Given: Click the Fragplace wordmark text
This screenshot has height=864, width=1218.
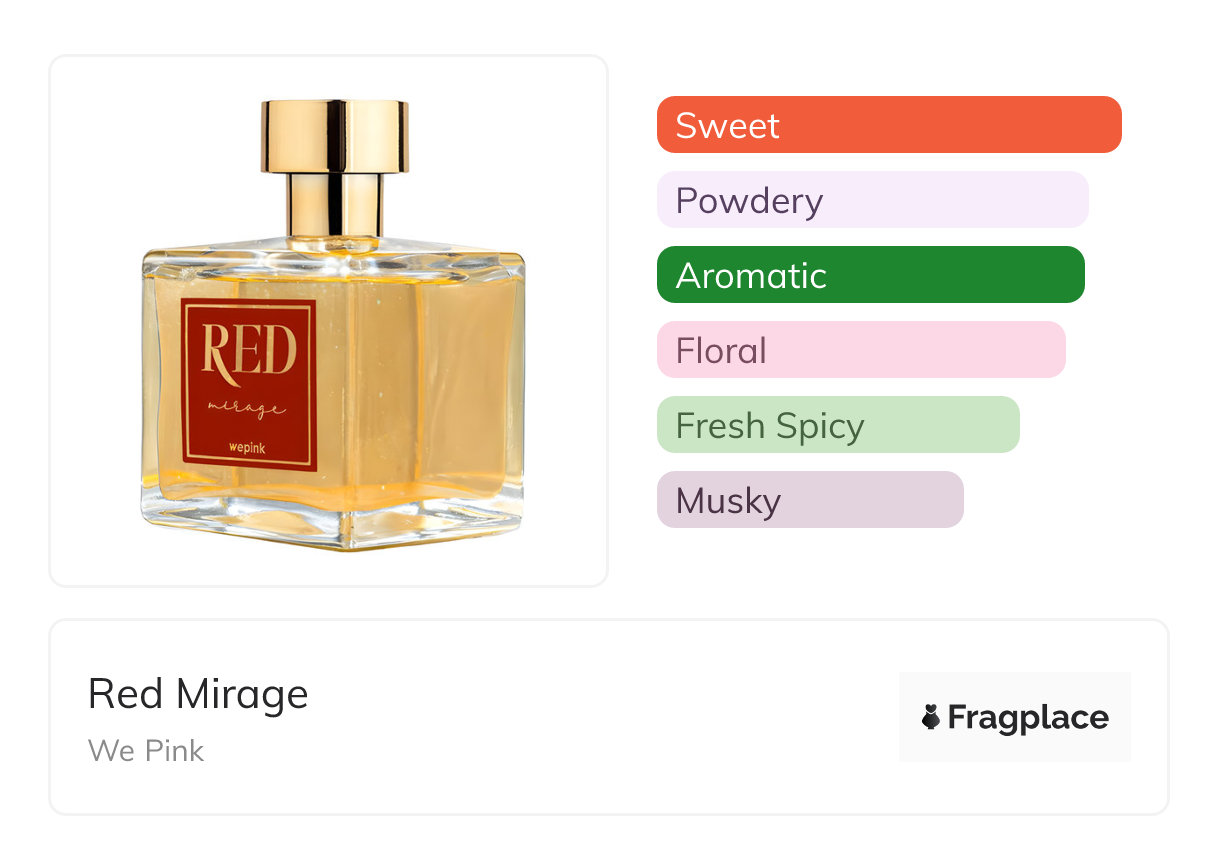Looking at the screenshot, I should pos(1028,718).
